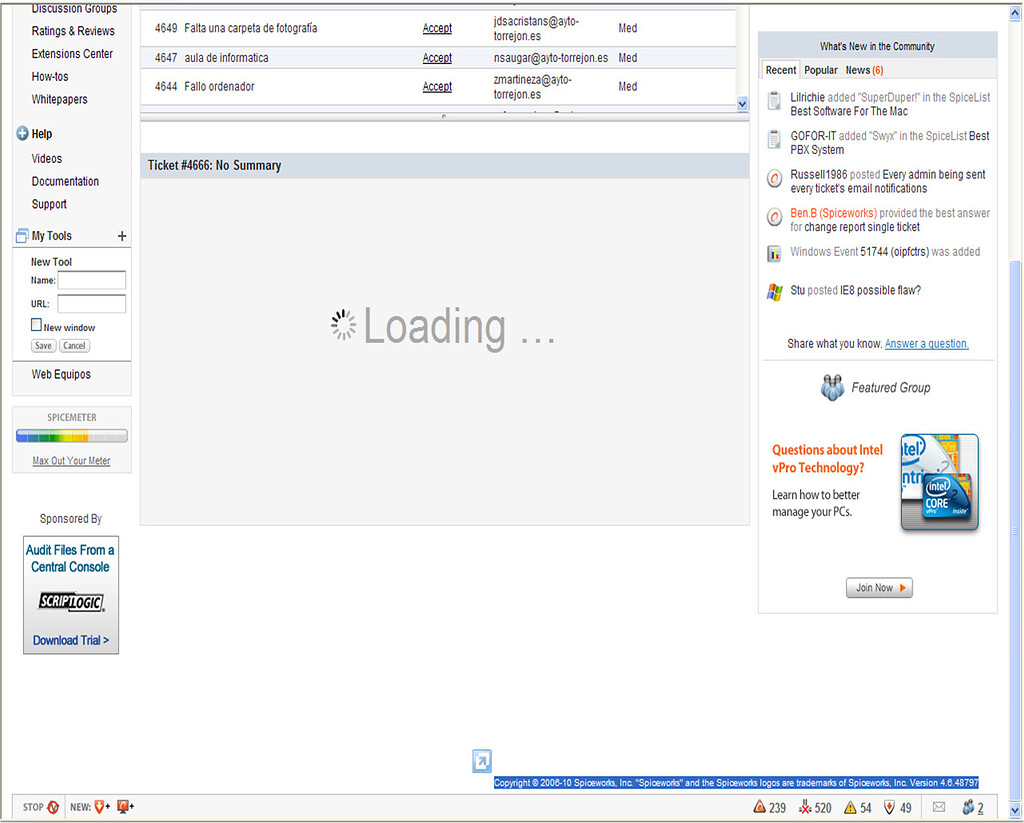Click the Spicemeter progress bar
The image size is (1024, 823).
(x=71, y=435)
